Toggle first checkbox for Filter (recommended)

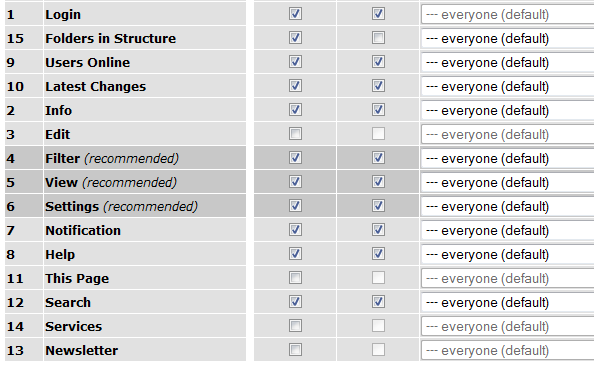tap(295, 158)
